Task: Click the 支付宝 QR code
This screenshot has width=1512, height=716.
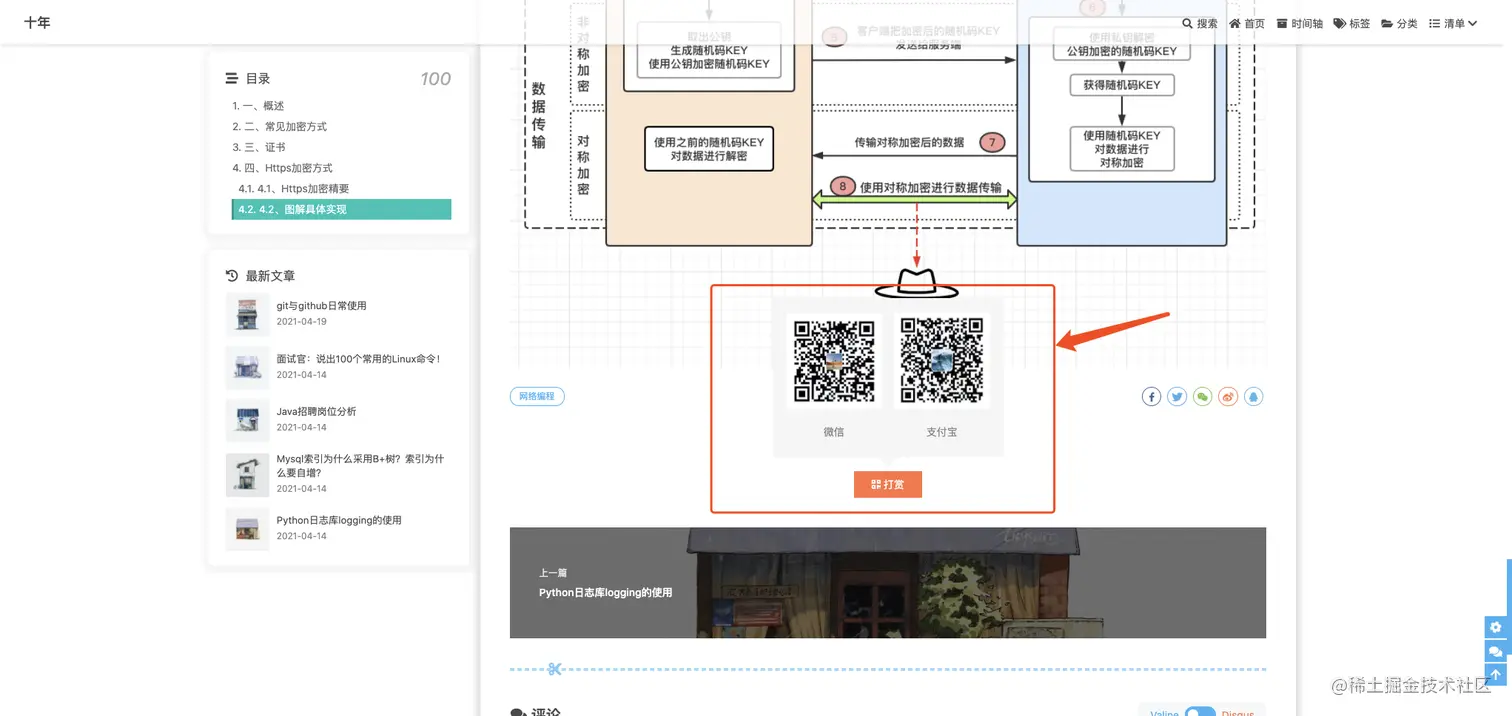Action: tap(941, 361)
